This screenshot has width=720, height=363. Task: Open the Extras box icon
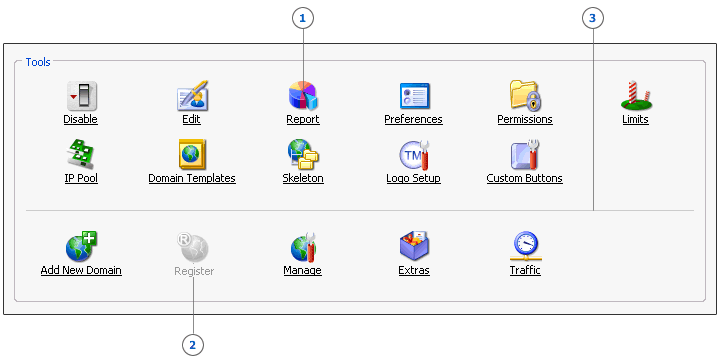coord(414,246)
